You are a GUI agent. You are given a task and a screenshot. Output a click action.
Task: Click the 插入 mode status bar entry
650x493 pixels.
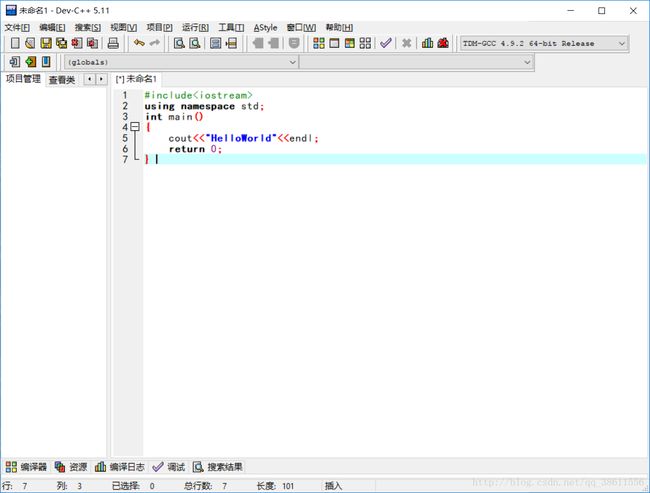click(333, 486)
